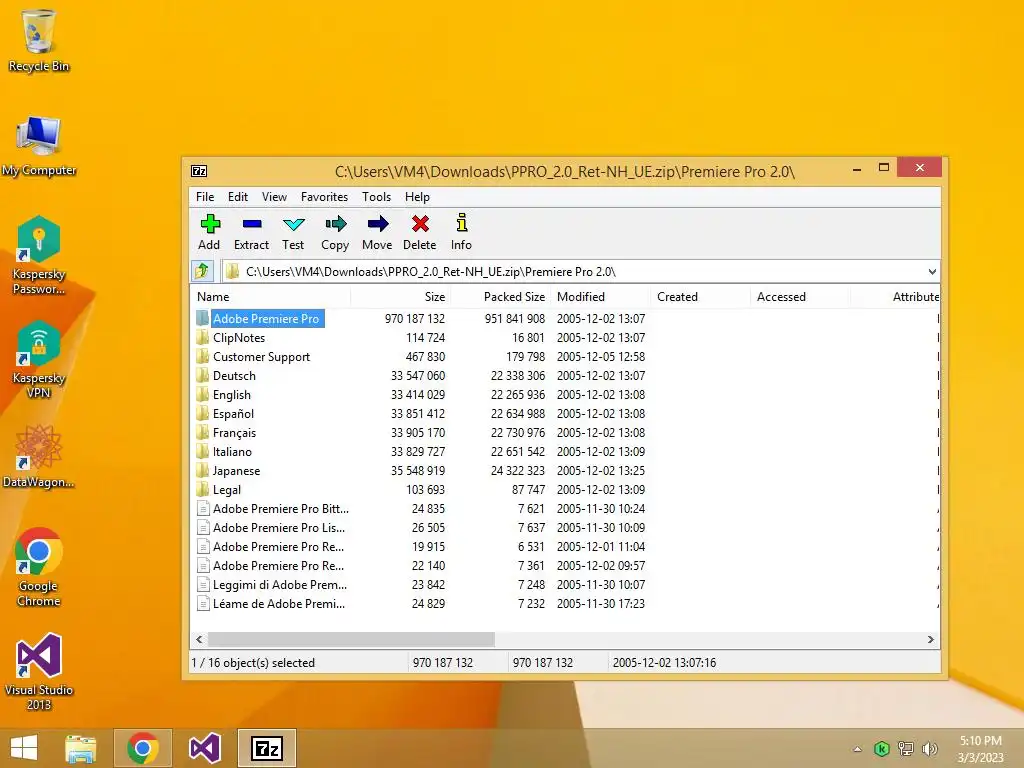Open the Info toolbar button

[461, 232]
